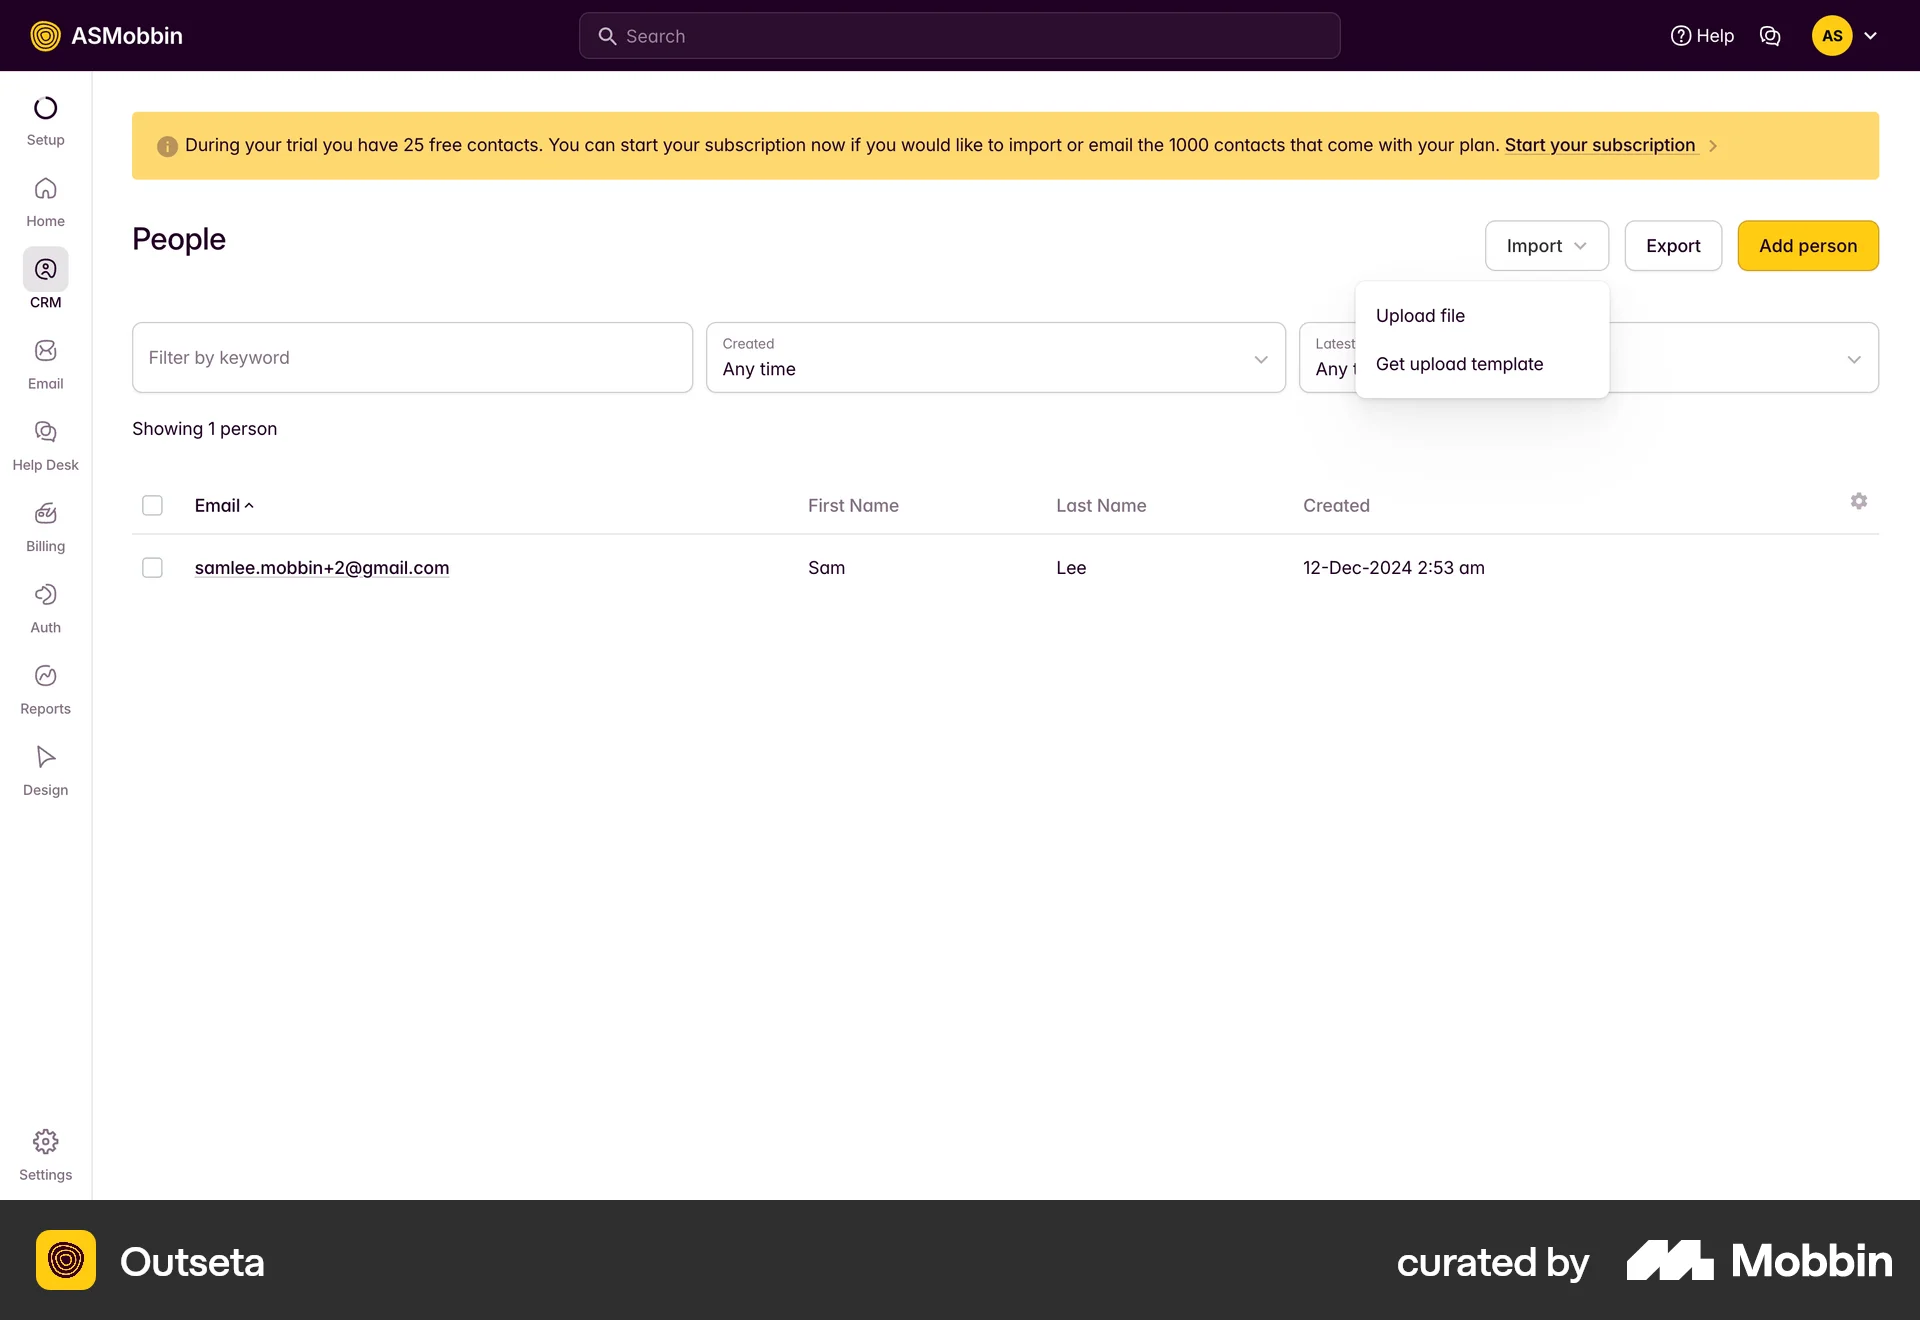
Task: Toggle the Email column sort order
Action: tap(222, 505)
